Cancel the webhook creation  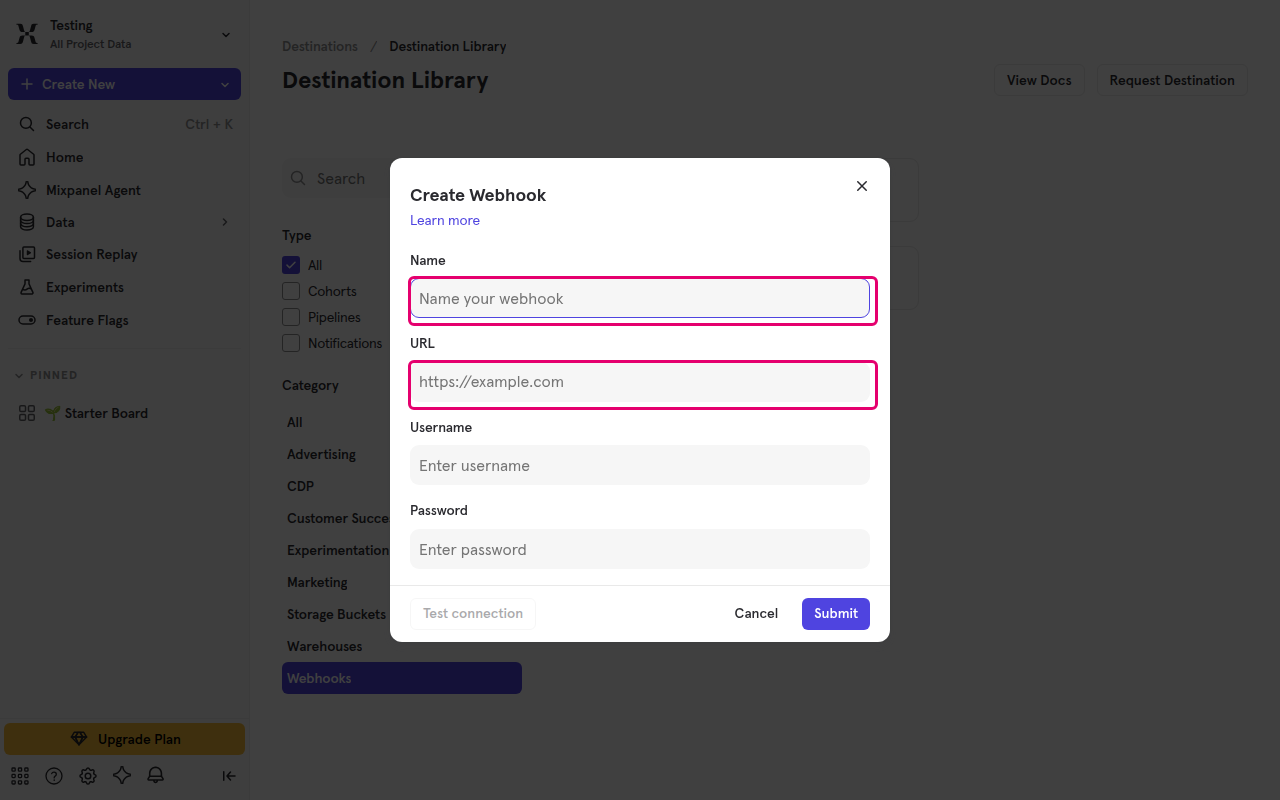pyautogui.click(x=756, y=614)
